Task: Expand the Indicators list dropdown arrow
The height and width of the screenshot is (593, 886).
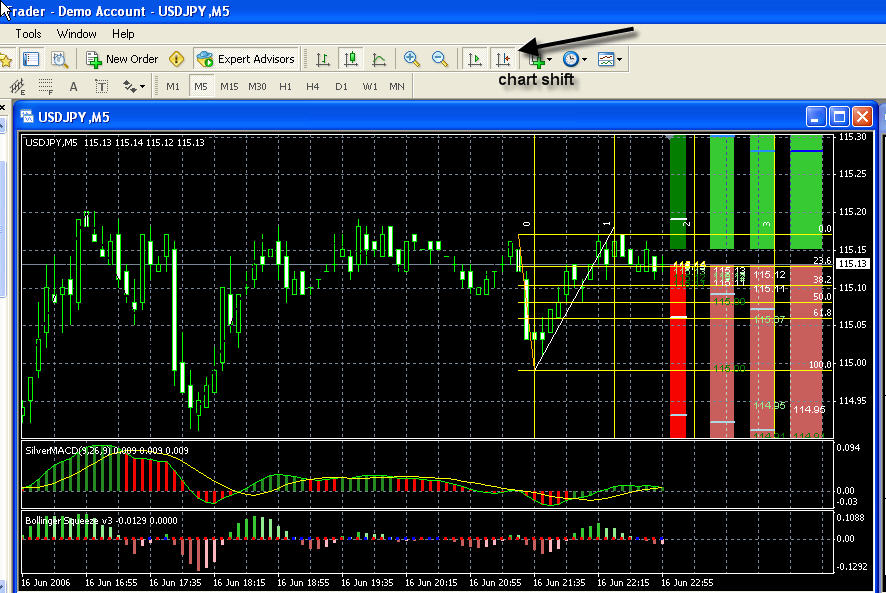Action: pos(550,59)
